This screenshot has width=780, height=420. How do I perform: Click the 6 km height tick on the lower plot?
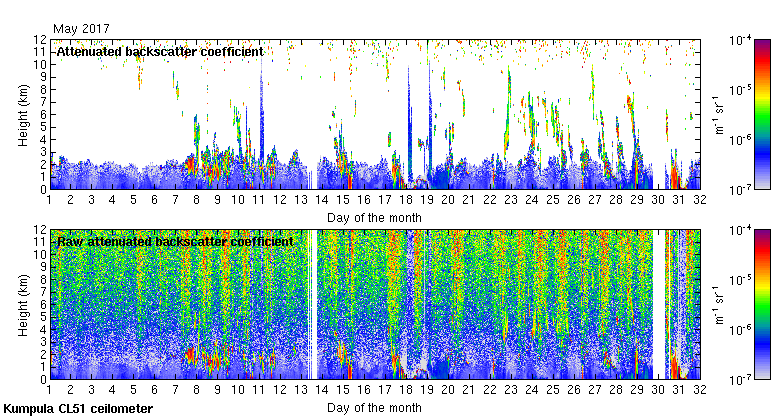(x=43, y=305)
